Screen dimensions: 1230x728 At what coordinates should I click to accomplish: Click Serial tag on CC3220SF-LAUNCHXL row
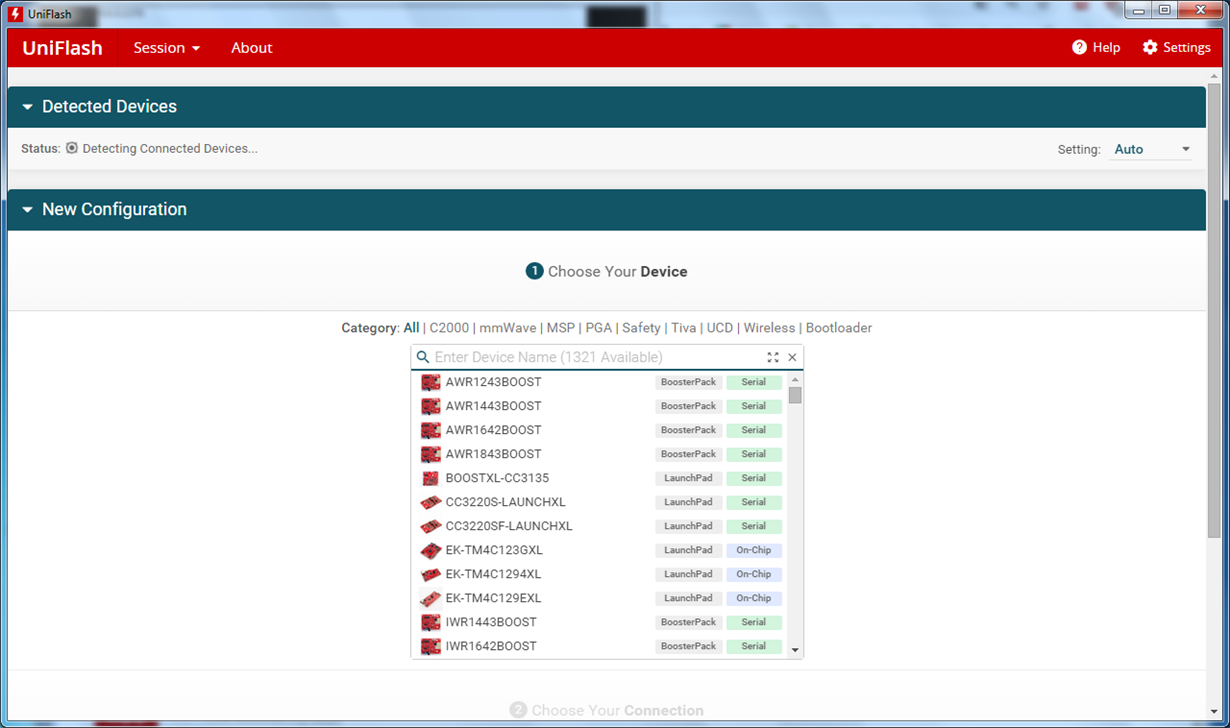pos(754,526)
